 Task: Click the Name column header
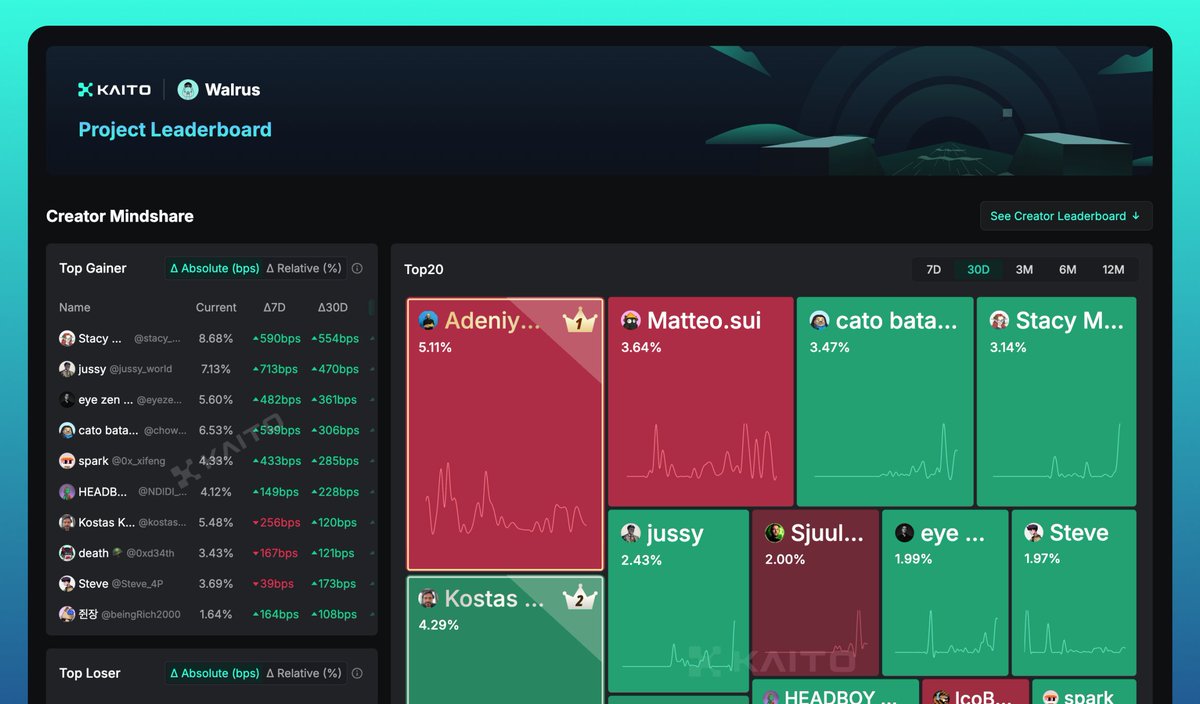(75, 308)
